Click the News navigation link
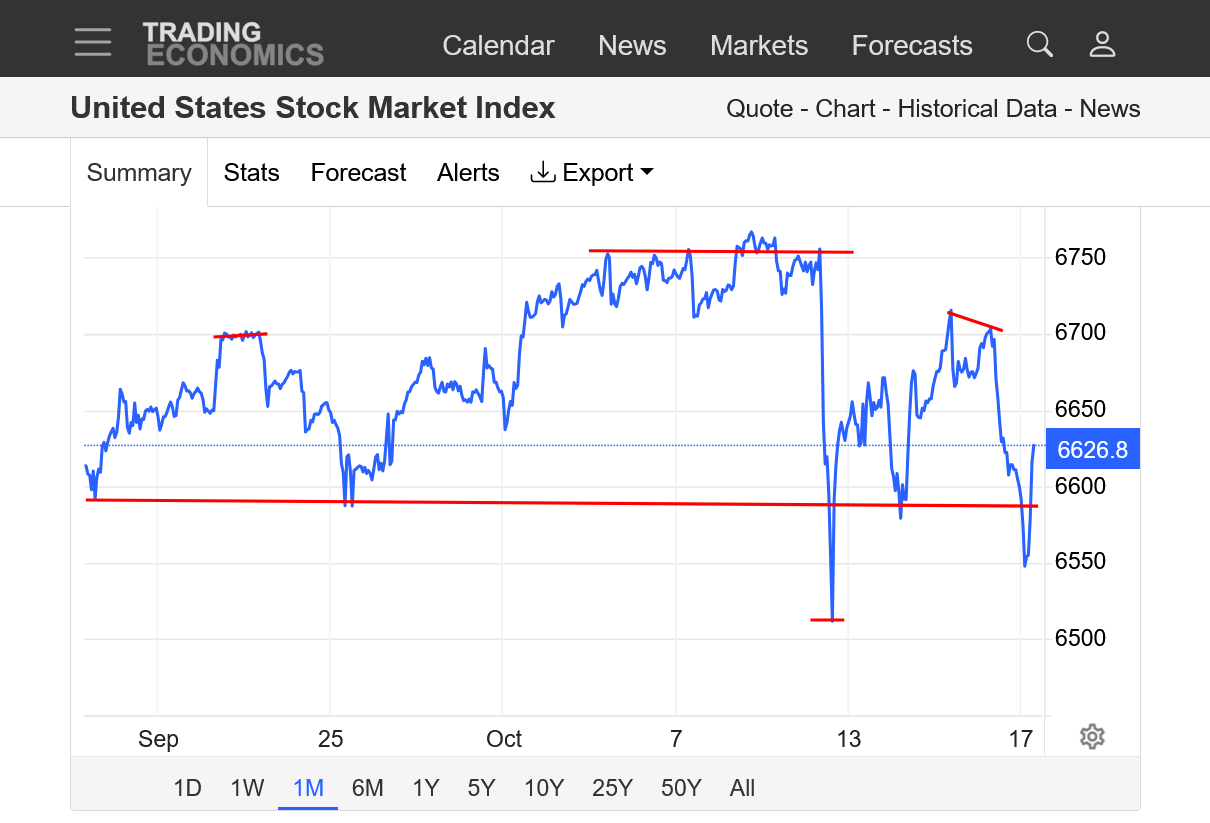 click(x=632, y=46)
